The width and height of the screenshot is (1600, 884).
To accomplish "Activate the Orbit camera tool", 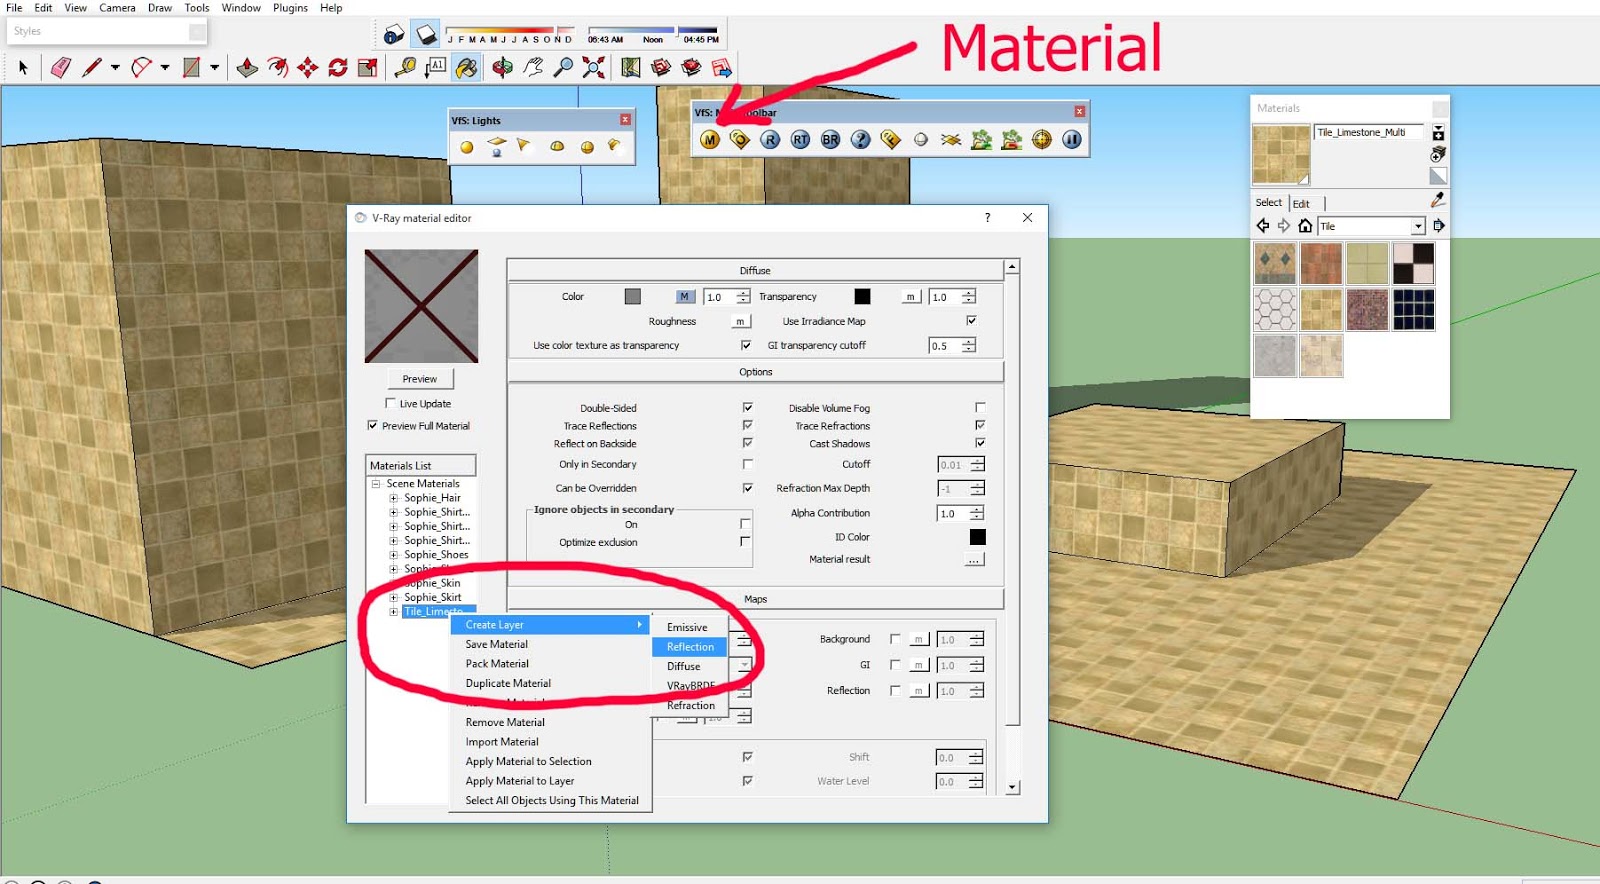I will tap(502, 68).
